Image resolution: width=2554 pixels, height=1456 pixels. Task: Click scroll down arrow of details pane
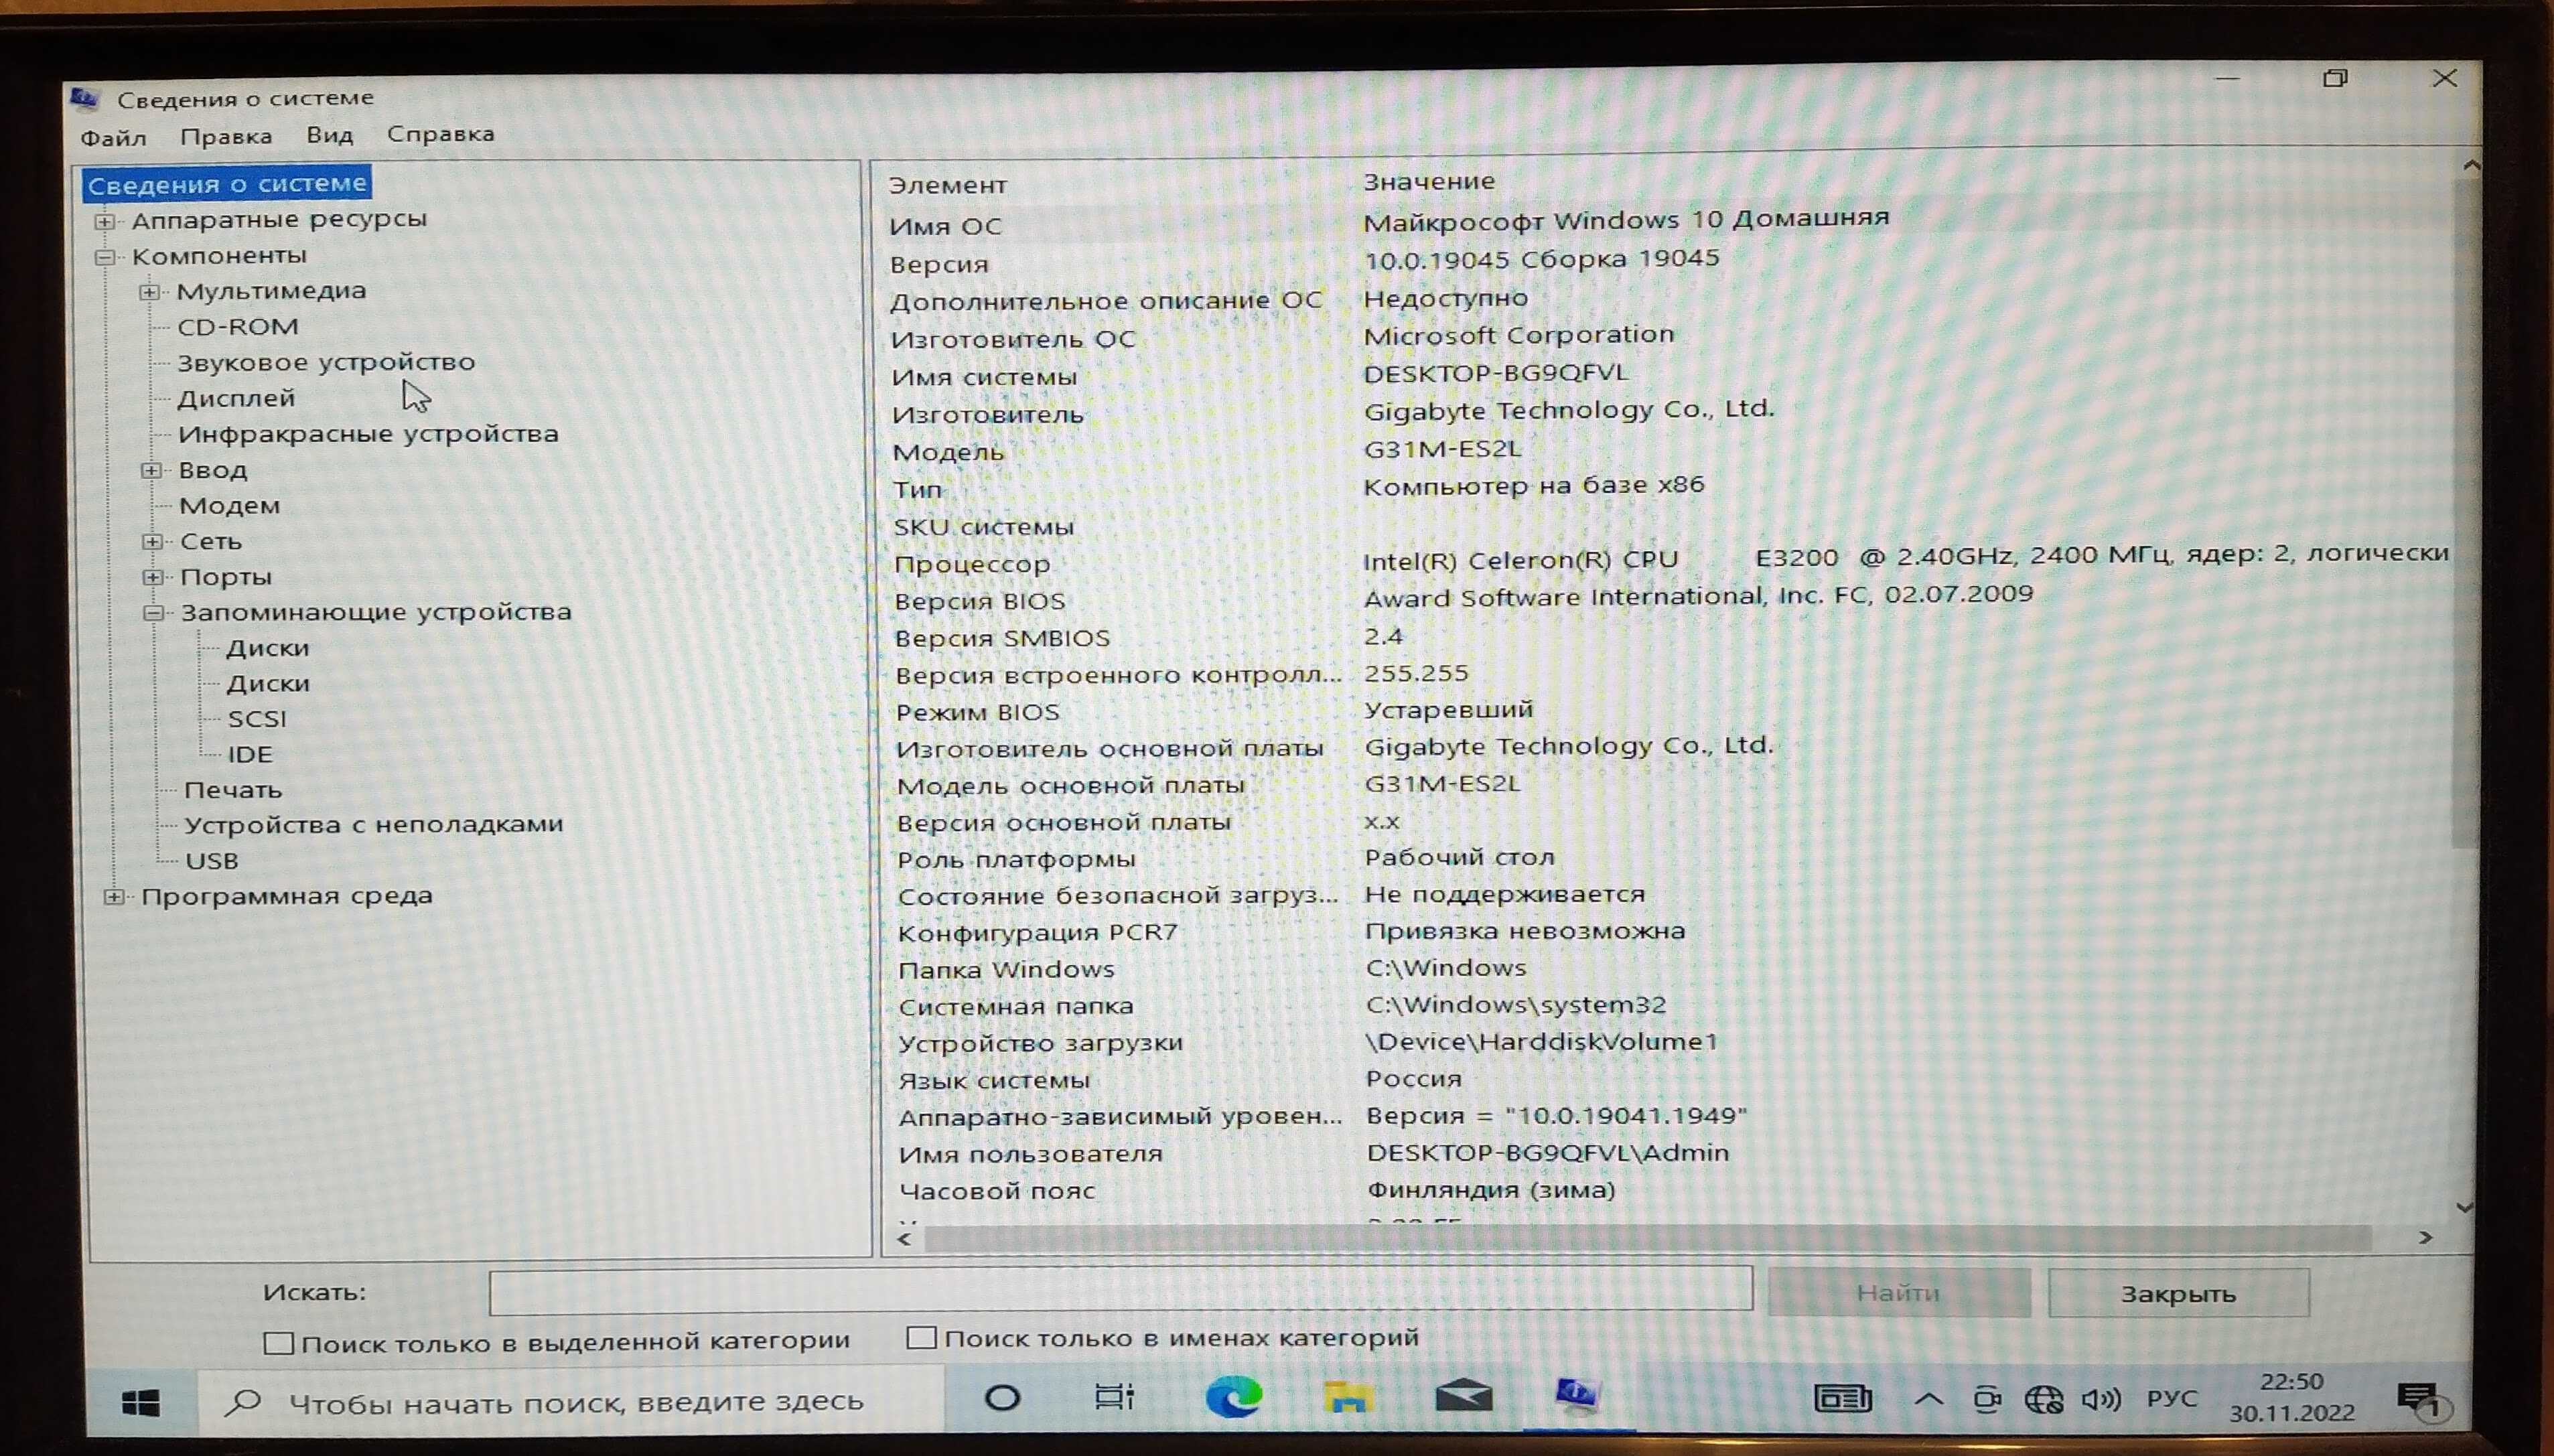[x=2466, y=1208]
